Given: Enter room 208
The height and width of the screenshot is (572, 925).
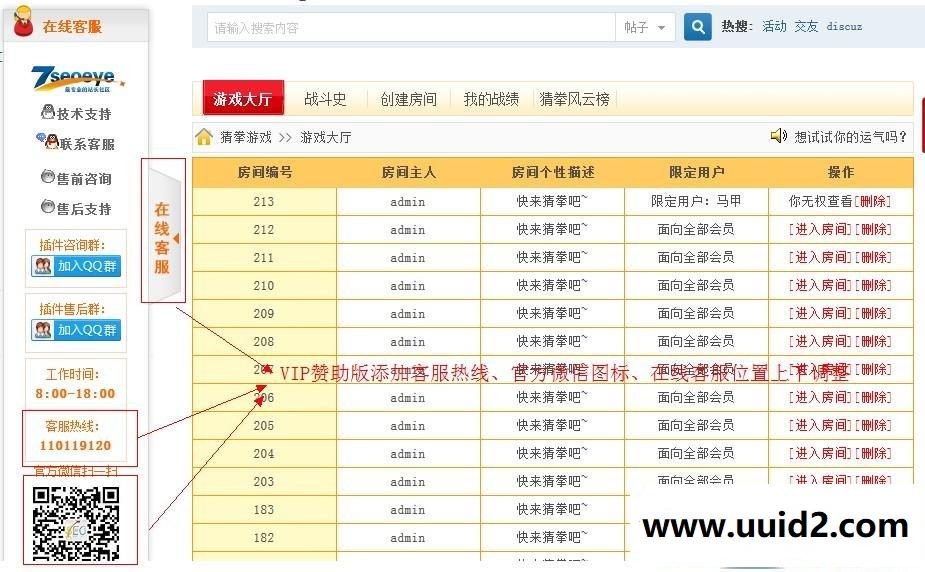Looking at the screenshot, I should [820, 341].
